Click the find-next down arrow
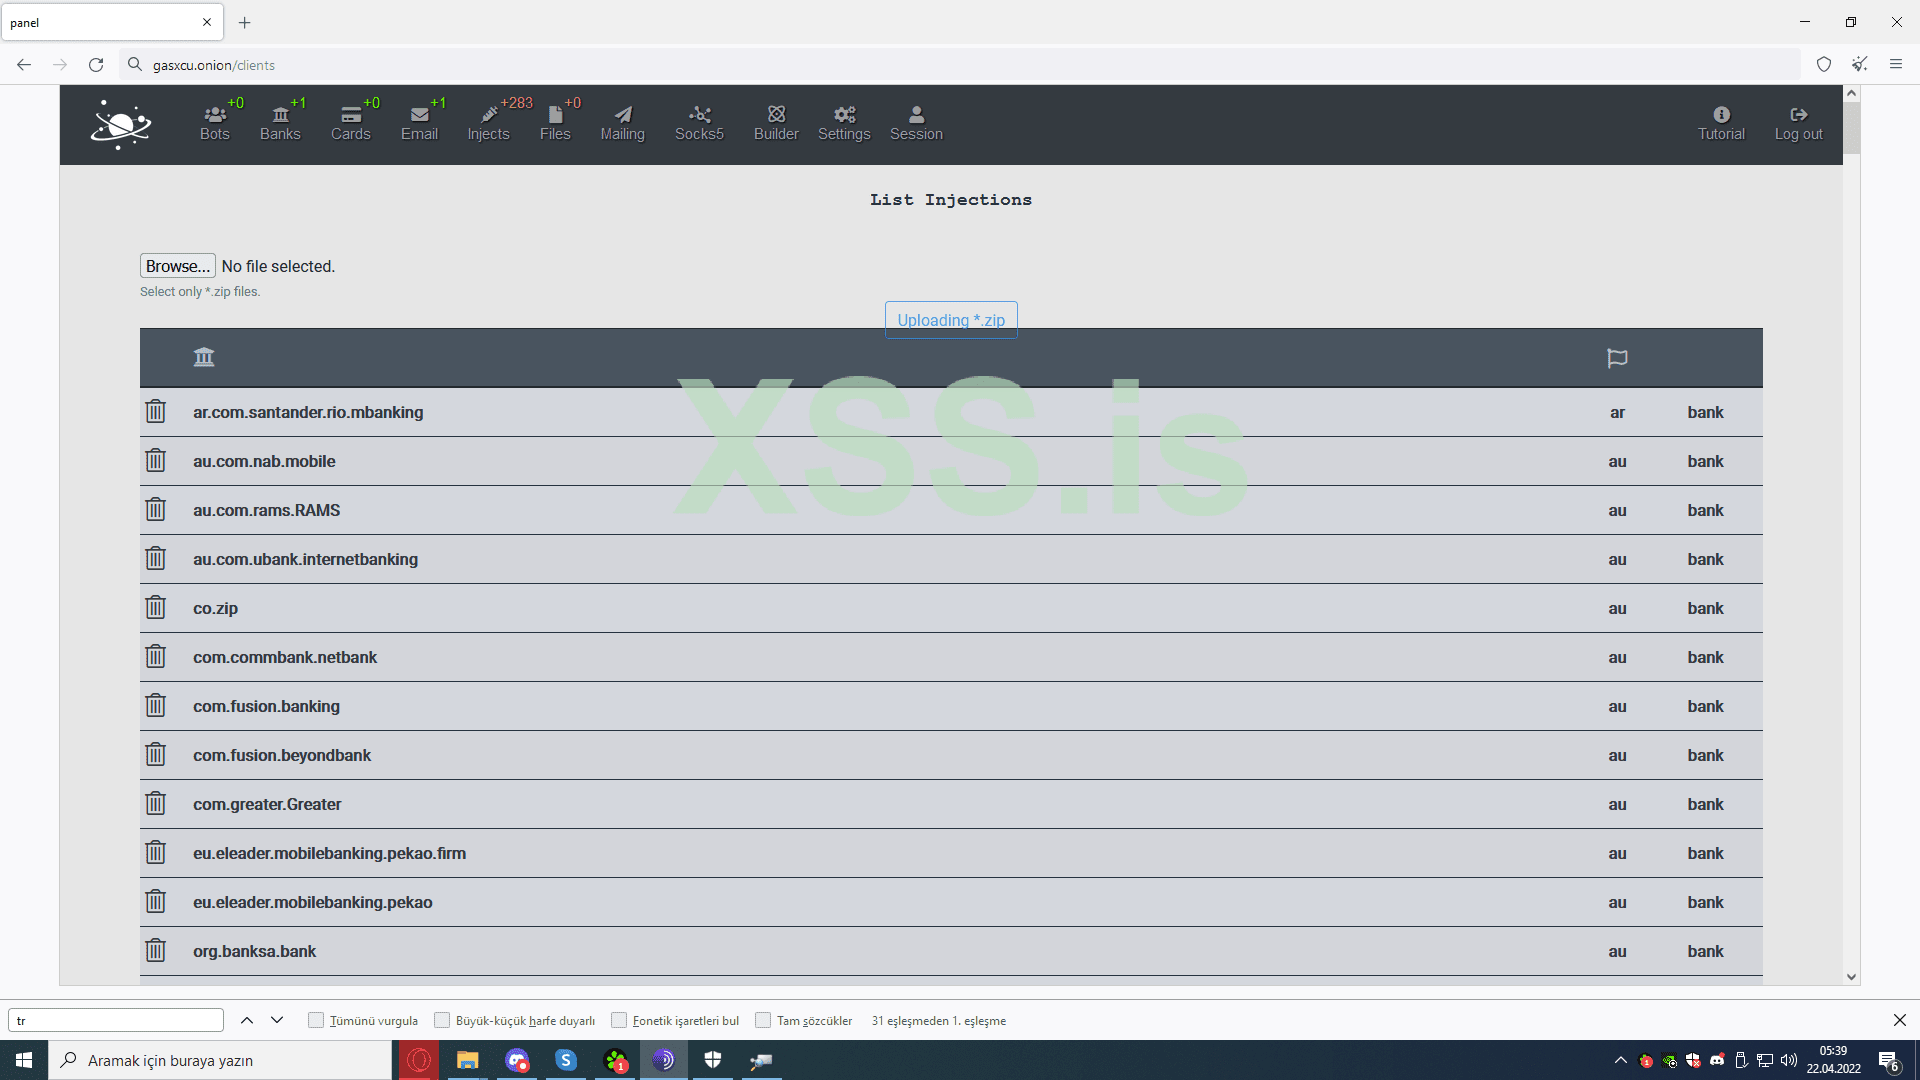 point(277,1020)
